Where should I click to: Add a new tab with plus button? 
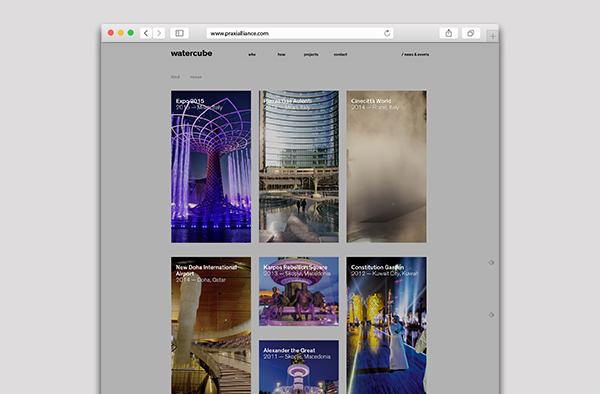coord(492,36)
